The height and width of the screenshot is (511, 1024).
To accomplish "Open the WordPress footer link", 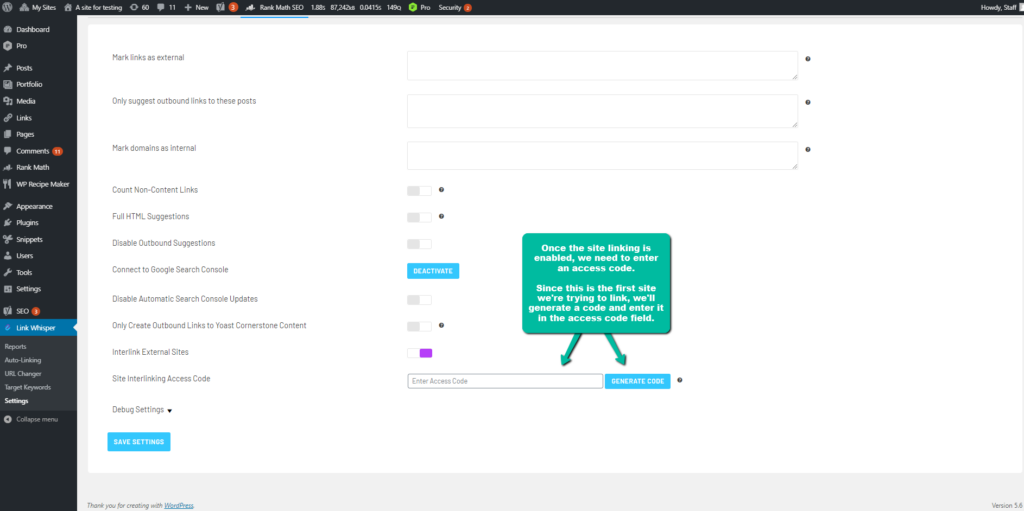I will [179, 505].
